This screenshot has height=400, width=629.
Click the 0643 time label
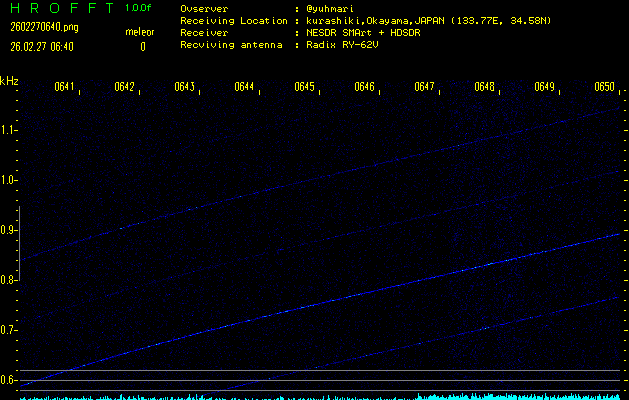coord(184,87)
